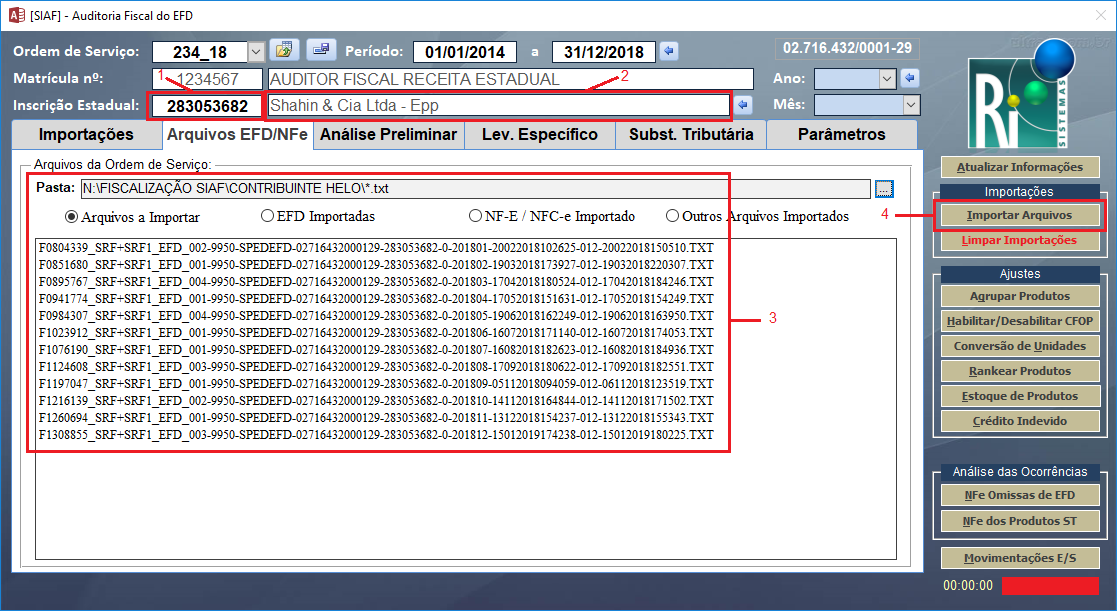The image size is (1117, 611).
Task: Open the Ordem de Serviço dropdown
Action: (255, 51)
